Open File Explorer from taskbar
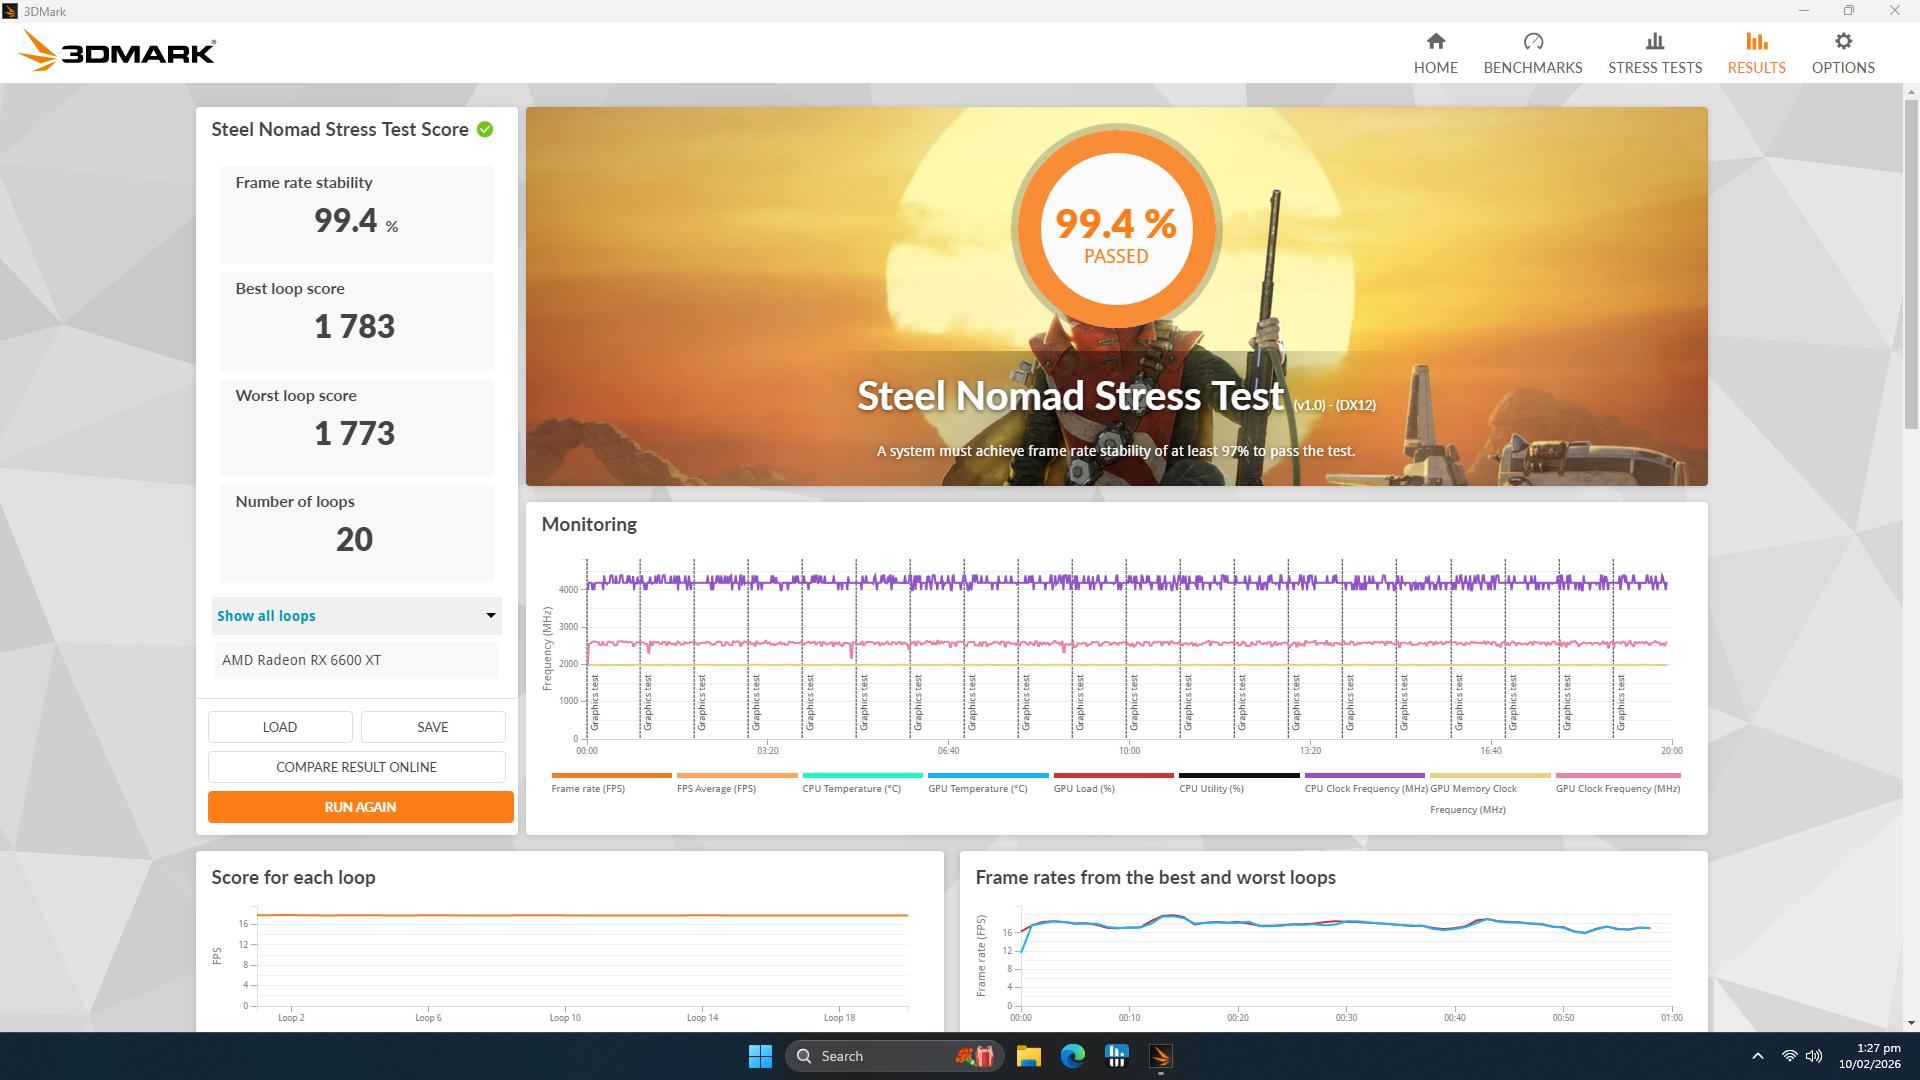The width and height of the screenshot is (1920, 1080). point(1029,1056)
